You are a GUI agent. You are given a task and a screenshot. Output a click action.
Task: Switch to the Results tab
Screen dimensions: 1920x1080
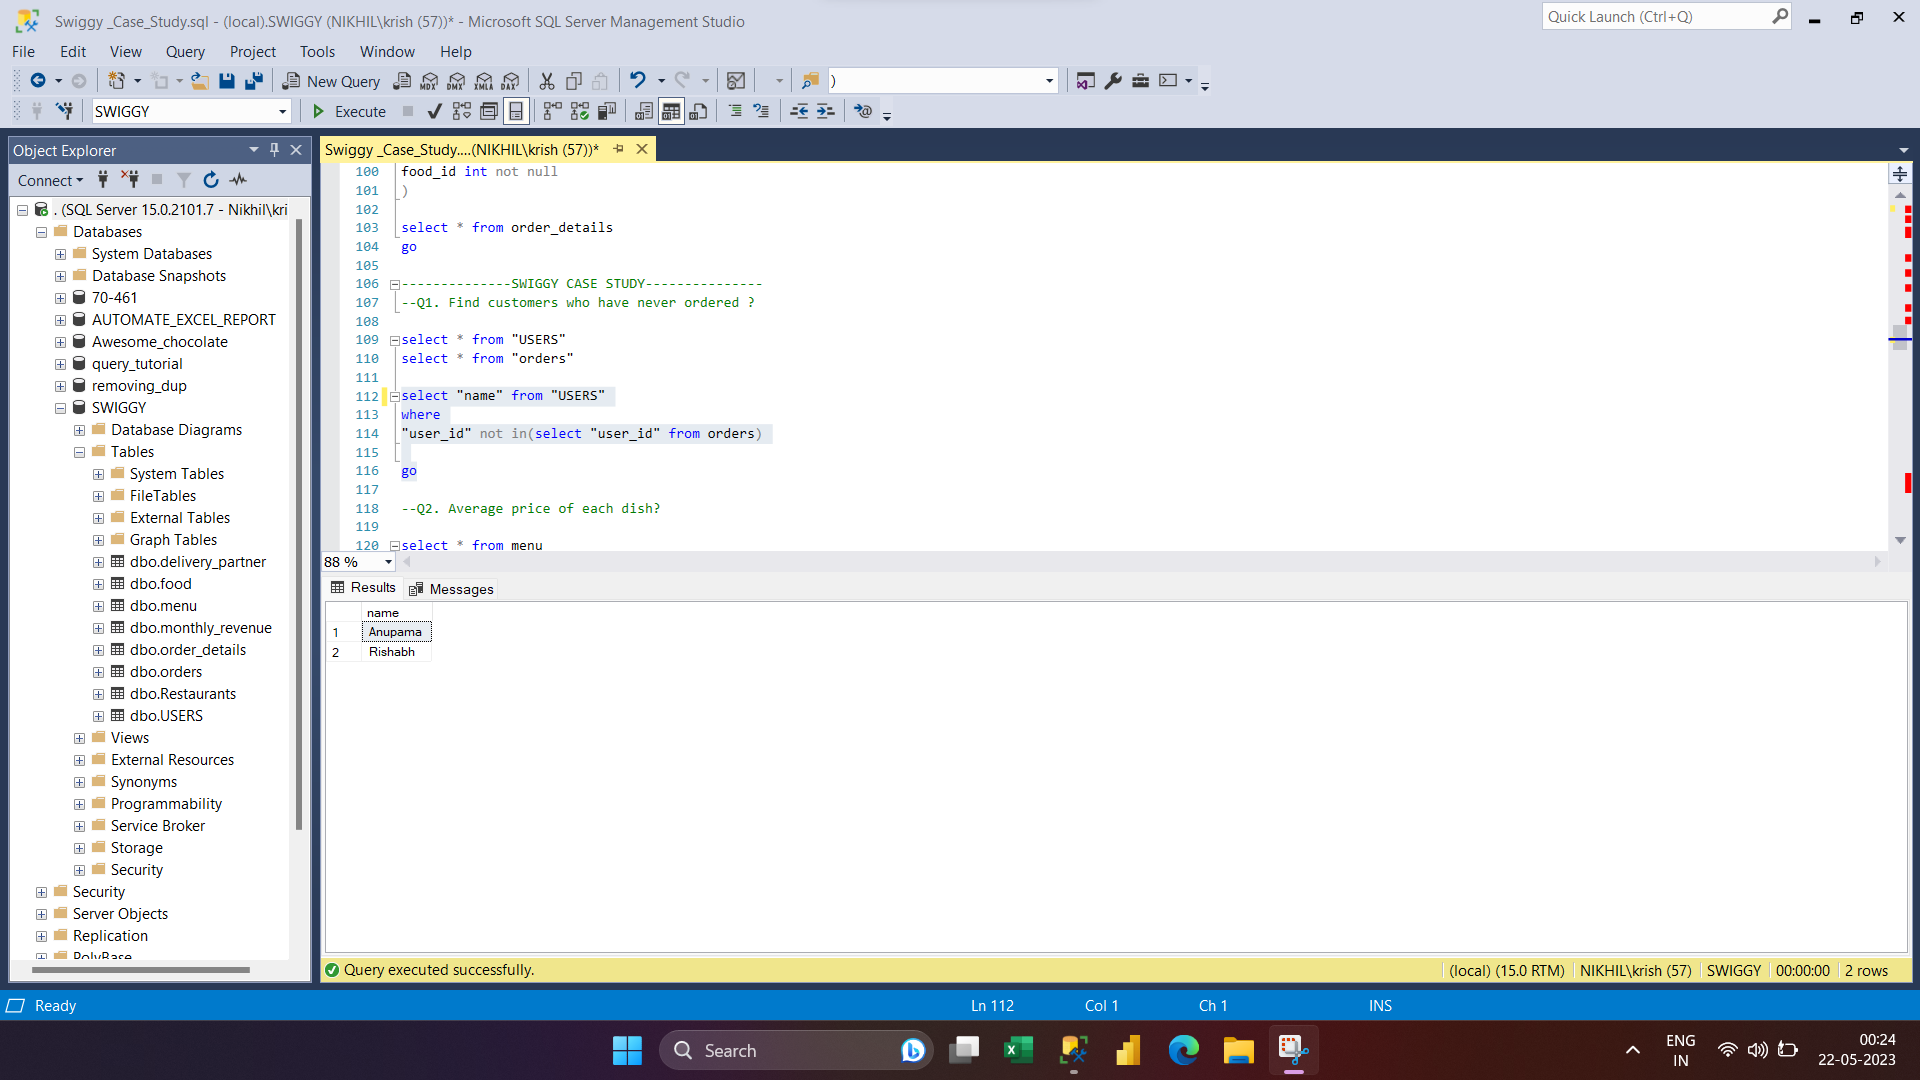pos(364,588)
